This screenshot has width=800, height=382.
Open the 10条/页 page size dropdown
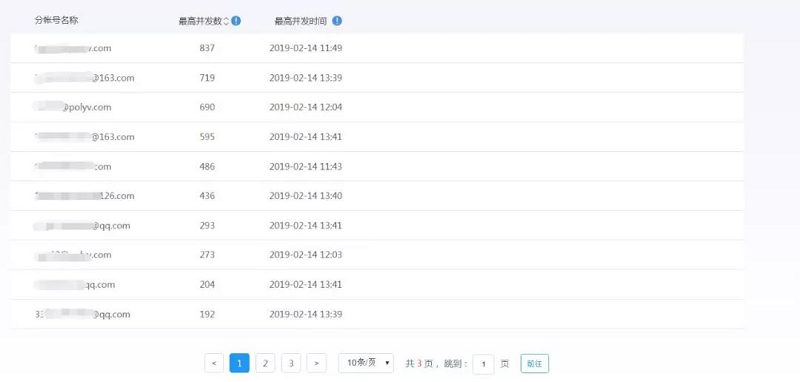point(366,363)
